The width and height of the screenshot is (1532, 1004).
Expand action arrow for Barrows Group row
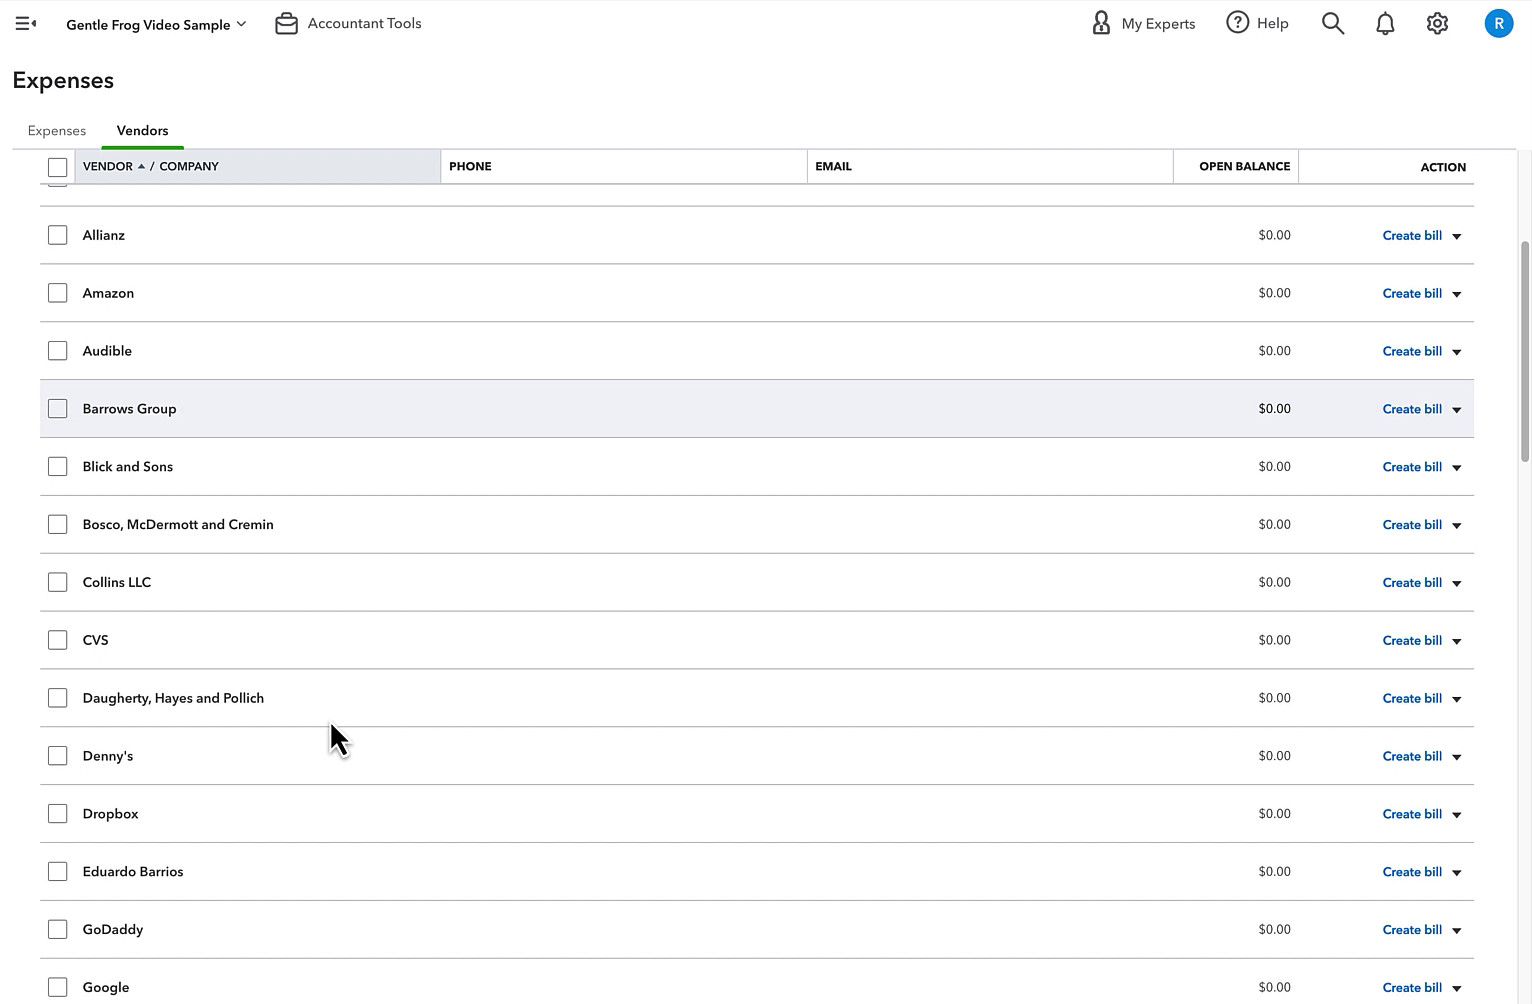[x=1457, y=410]
